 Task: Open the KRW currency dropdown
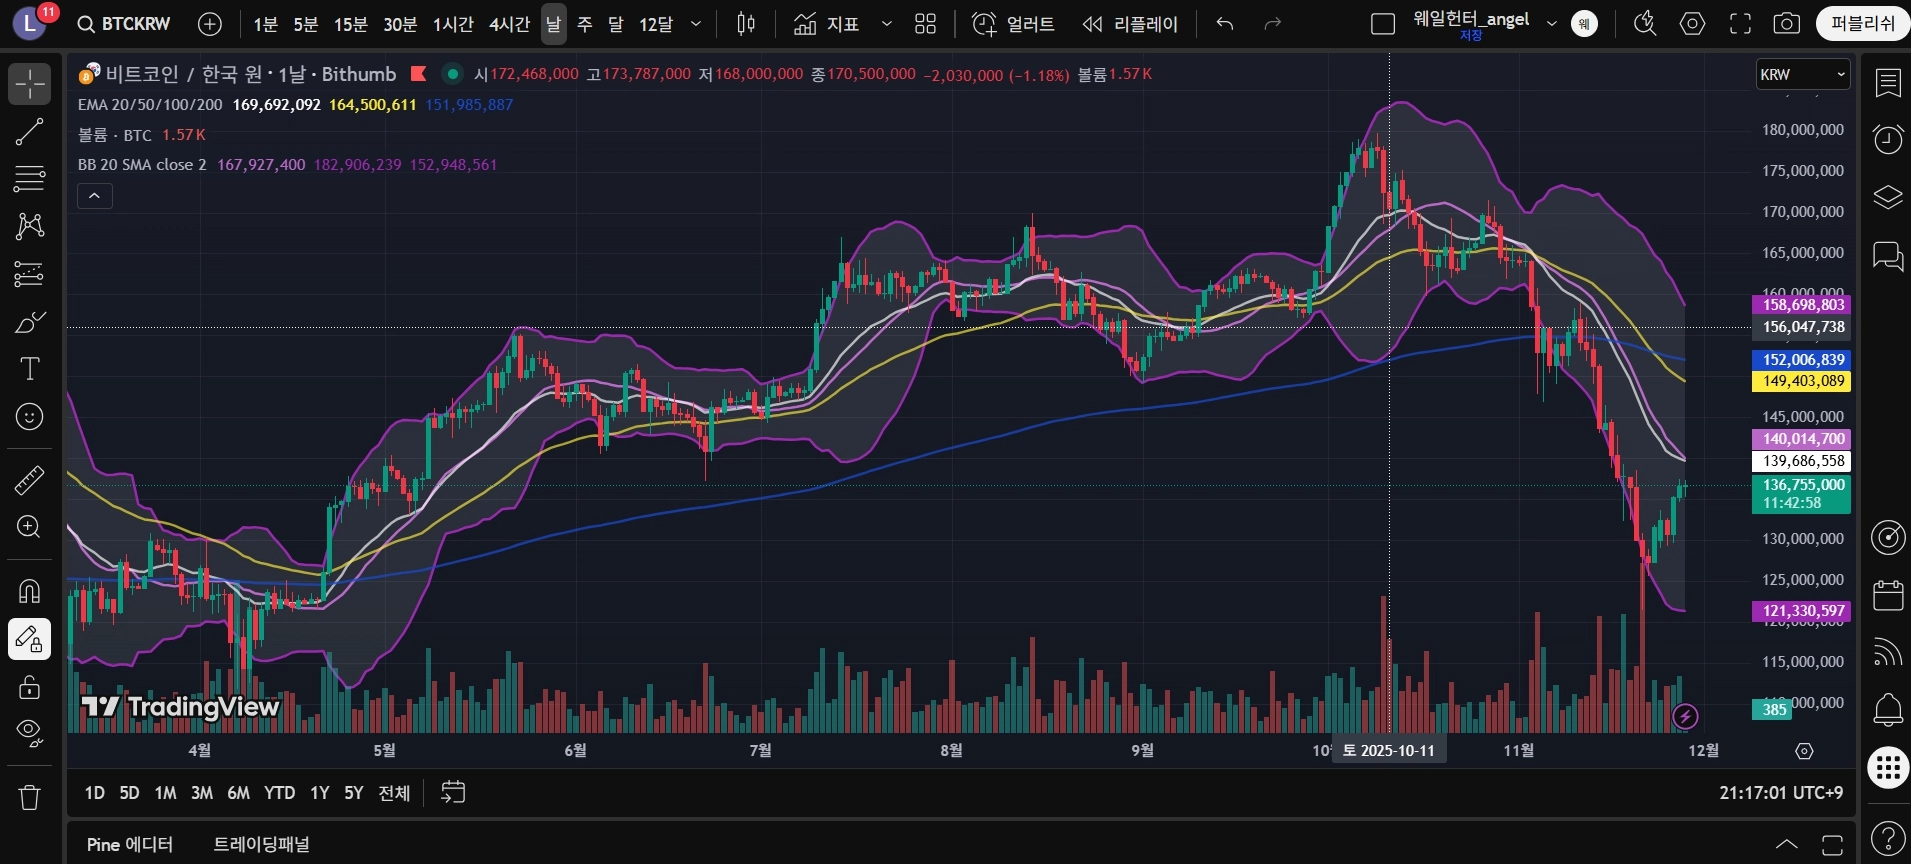[1803, 74]
